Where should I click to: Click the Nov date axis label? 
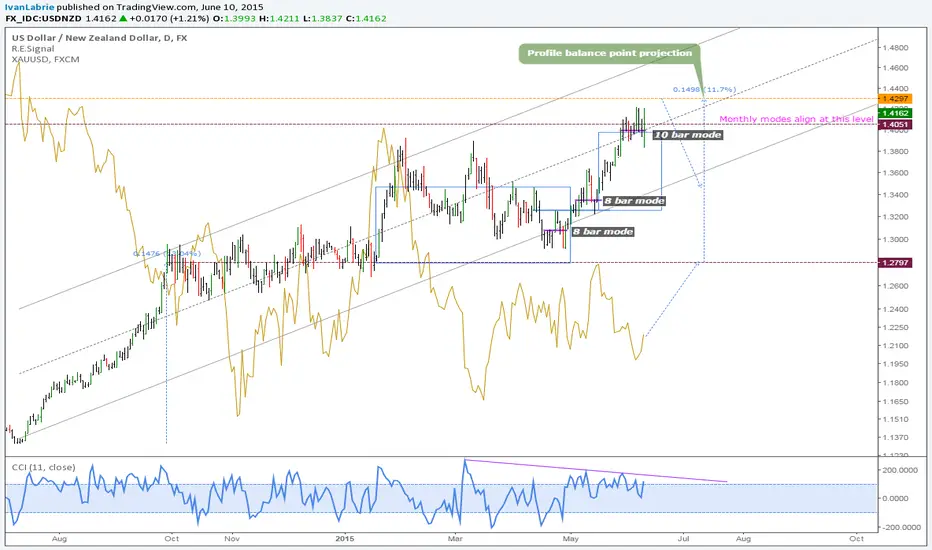click(x=232, y=539)
